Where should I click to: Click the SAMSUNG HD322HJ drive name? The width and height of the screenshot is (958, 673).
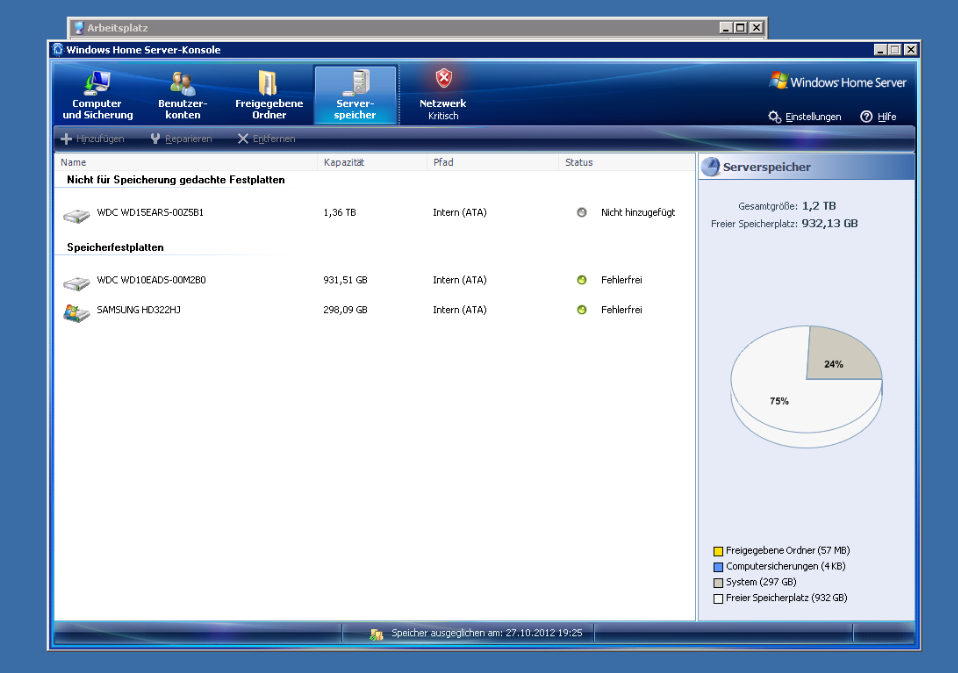[x=139, y=310]
